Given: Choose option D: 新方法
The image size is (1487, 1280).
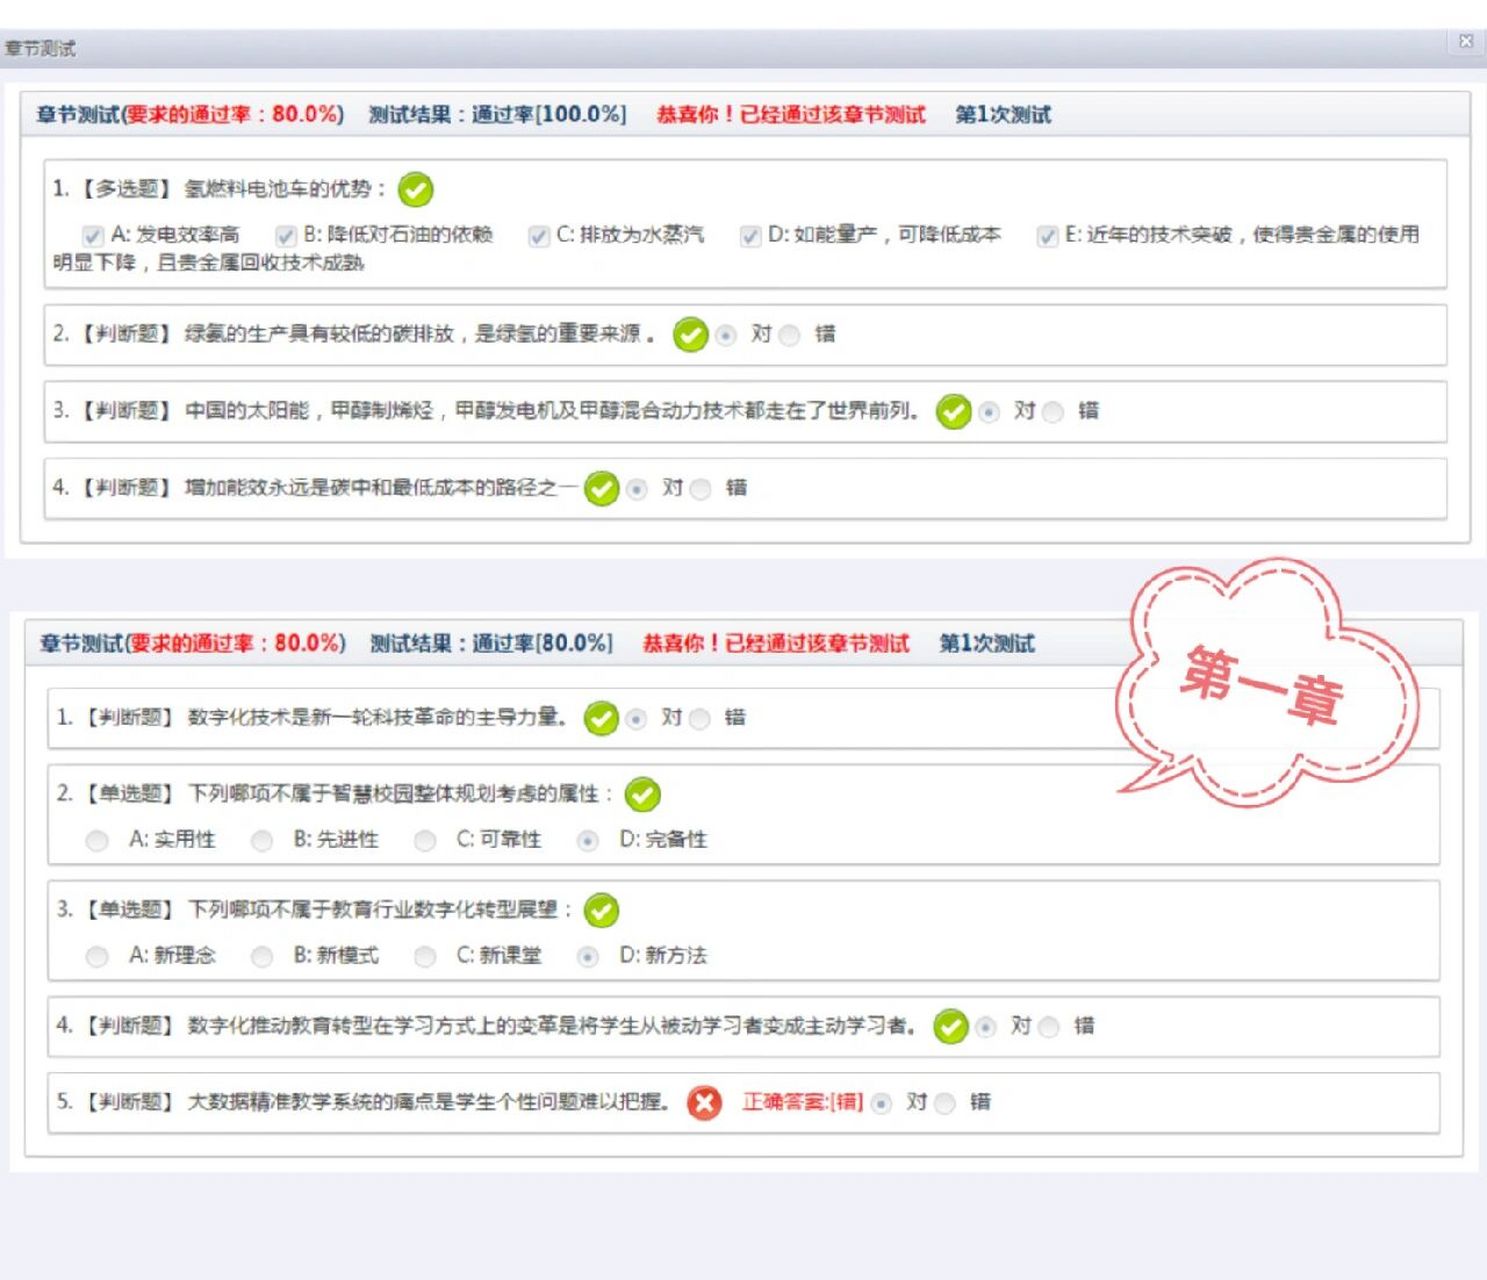Looking at the screenshot, I should (588, 957).
